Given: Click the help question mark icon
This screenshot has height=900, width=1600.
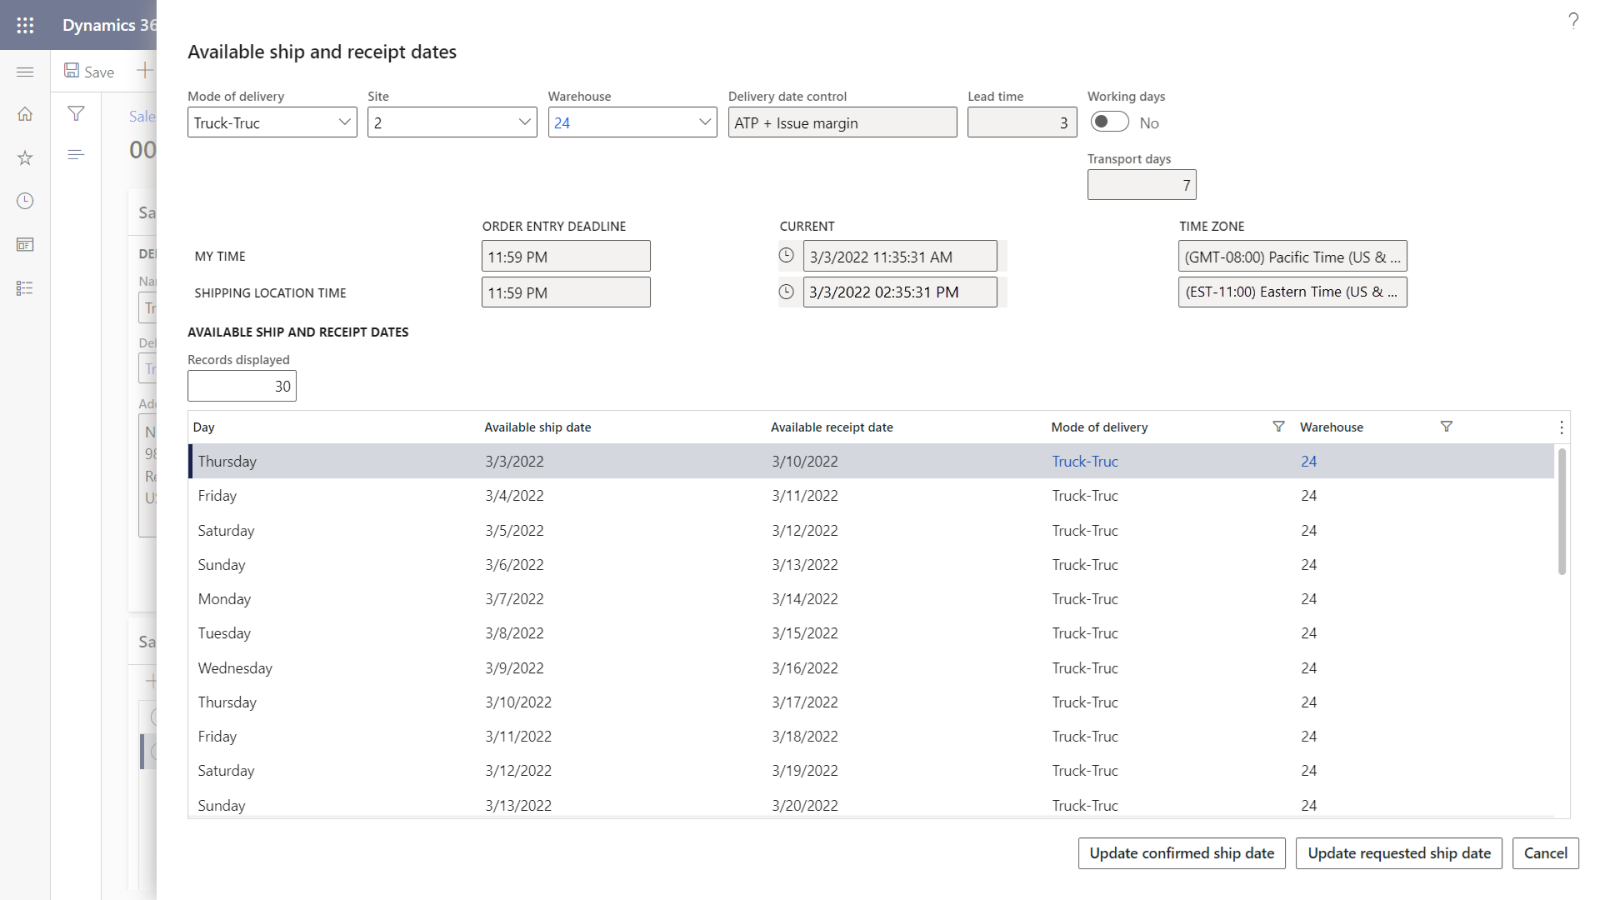Looking at the screenshot, I should 1573,20.
